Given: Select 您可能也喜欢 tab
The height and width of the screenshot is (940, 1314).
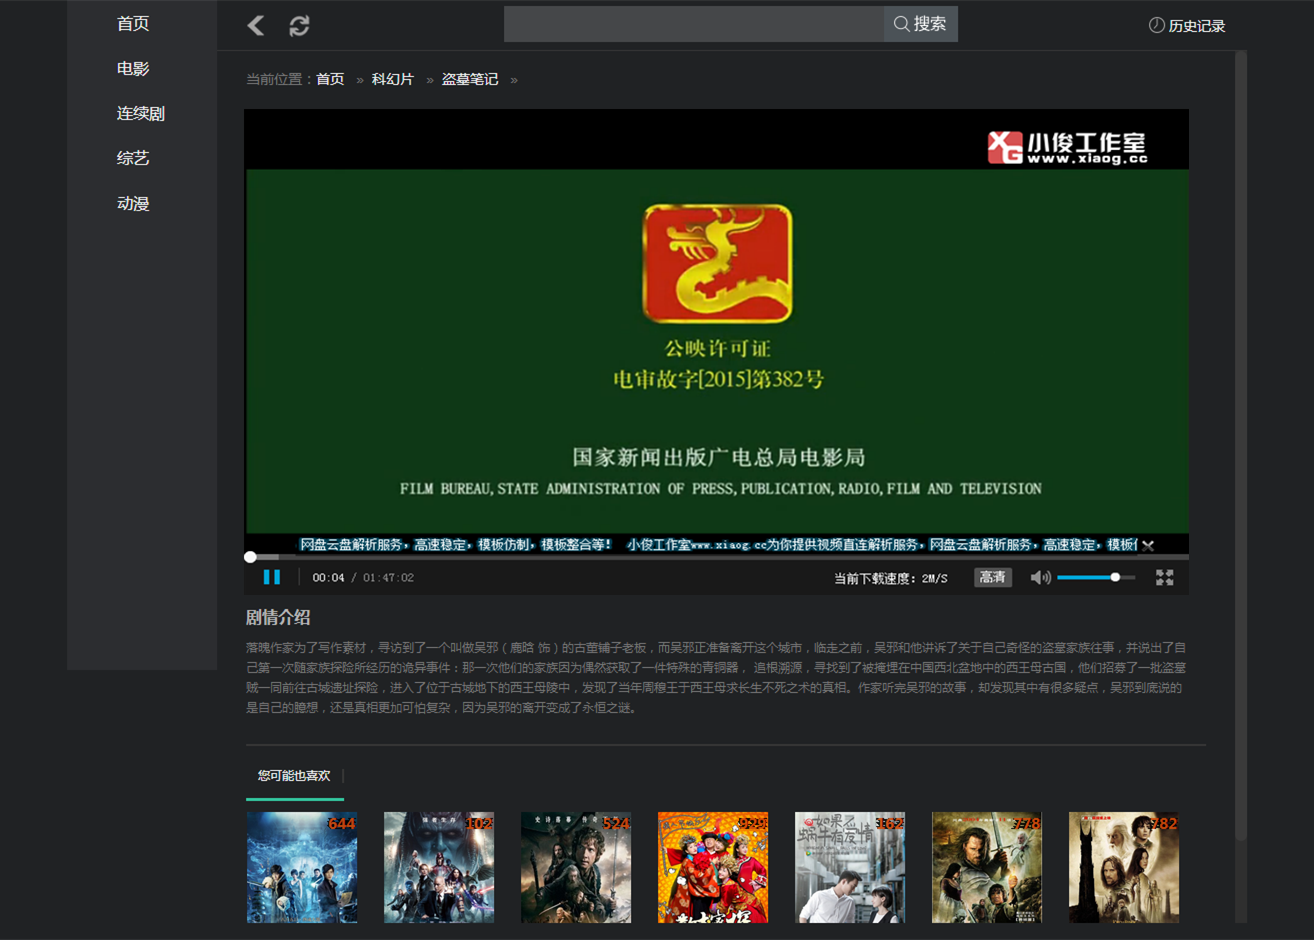Looking at the screenshot, I should [294, 776].
